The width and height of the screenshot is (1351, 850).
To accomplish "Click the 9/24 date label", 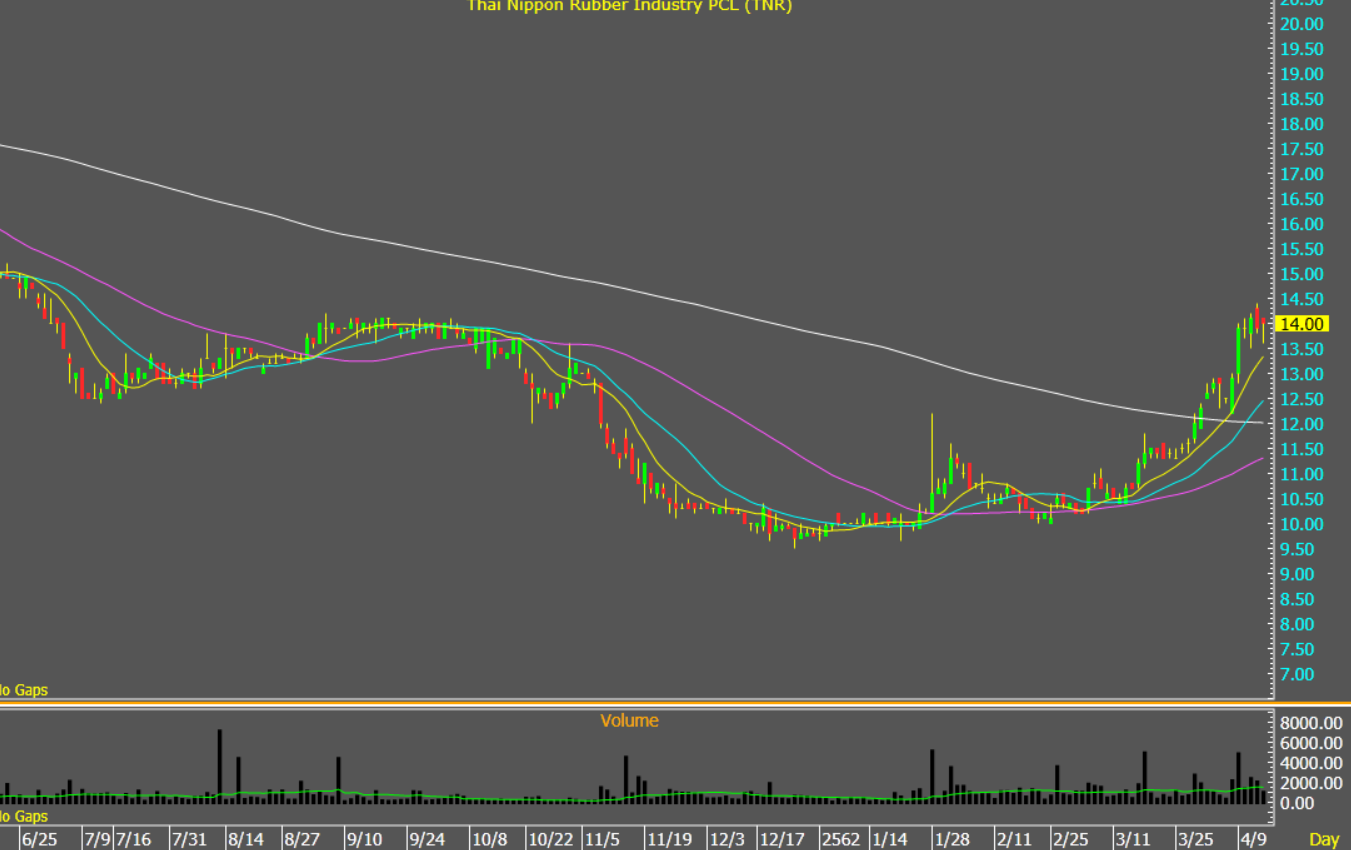I will pyautogui.click(x=427, y=838).
